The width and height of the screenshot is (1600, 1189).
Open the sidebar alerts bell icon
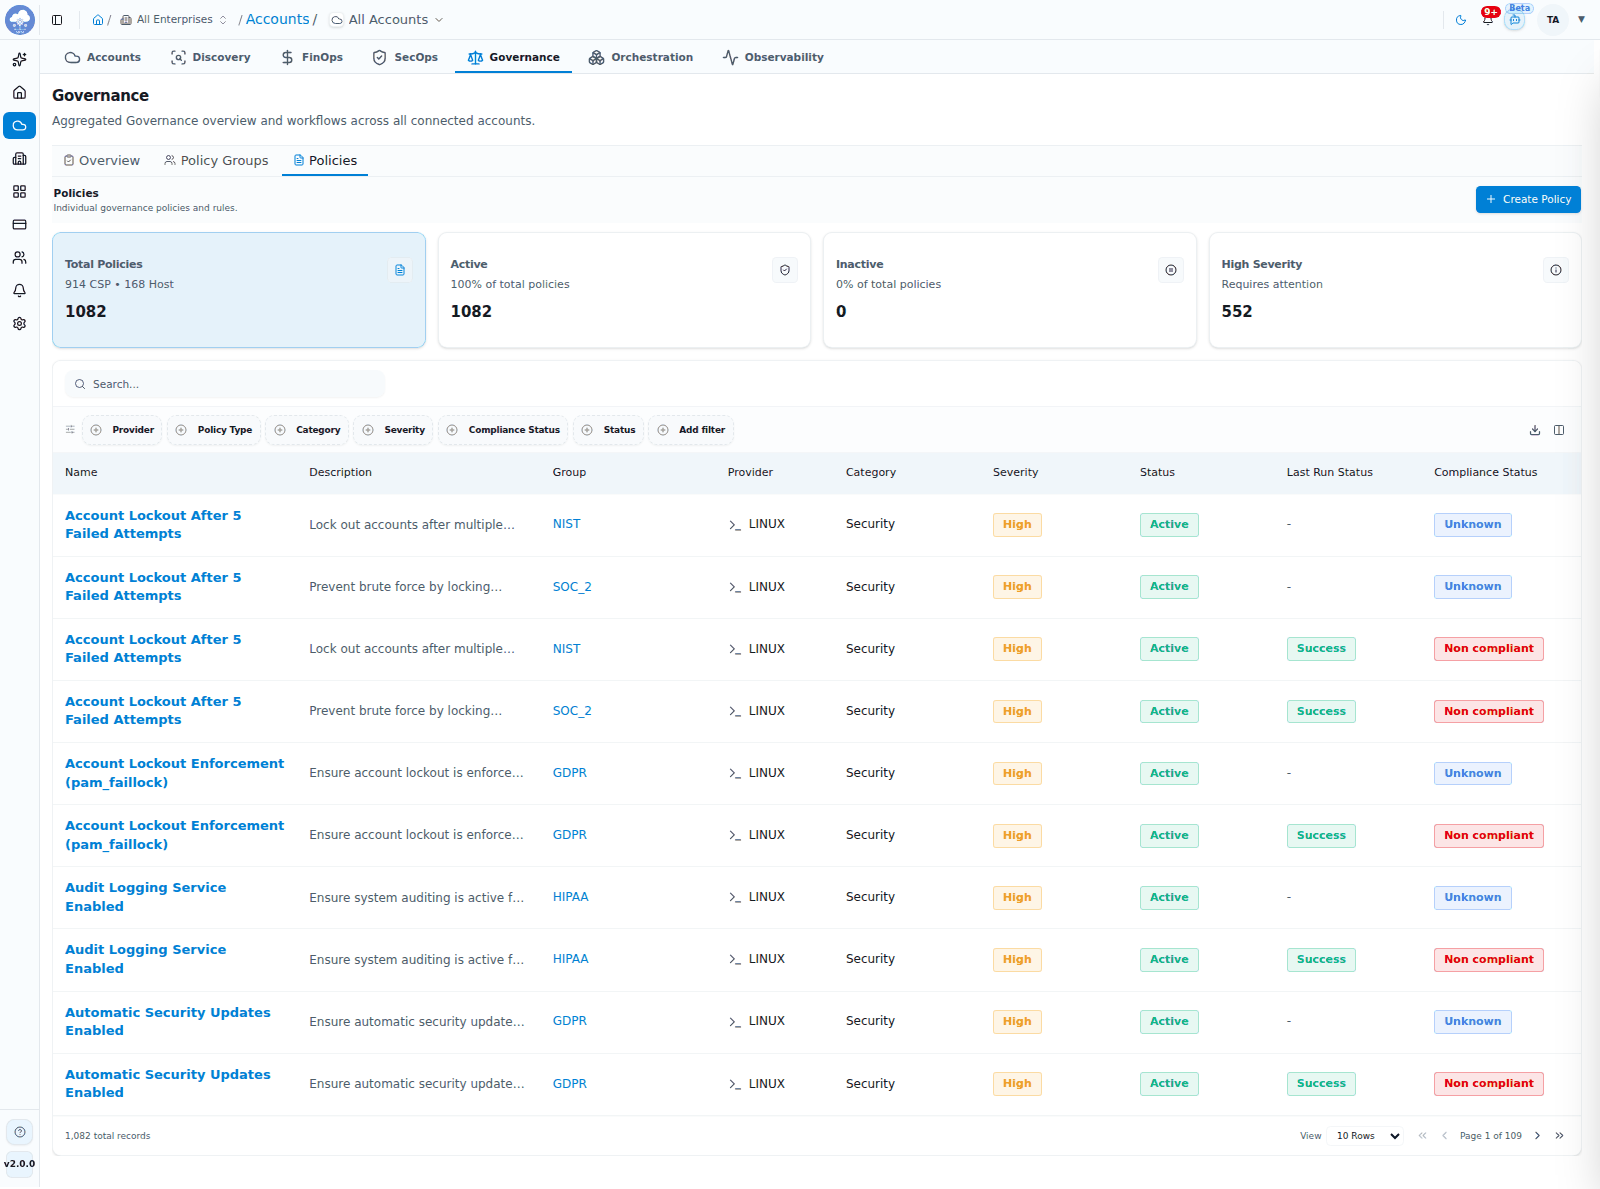click(19, 291)
